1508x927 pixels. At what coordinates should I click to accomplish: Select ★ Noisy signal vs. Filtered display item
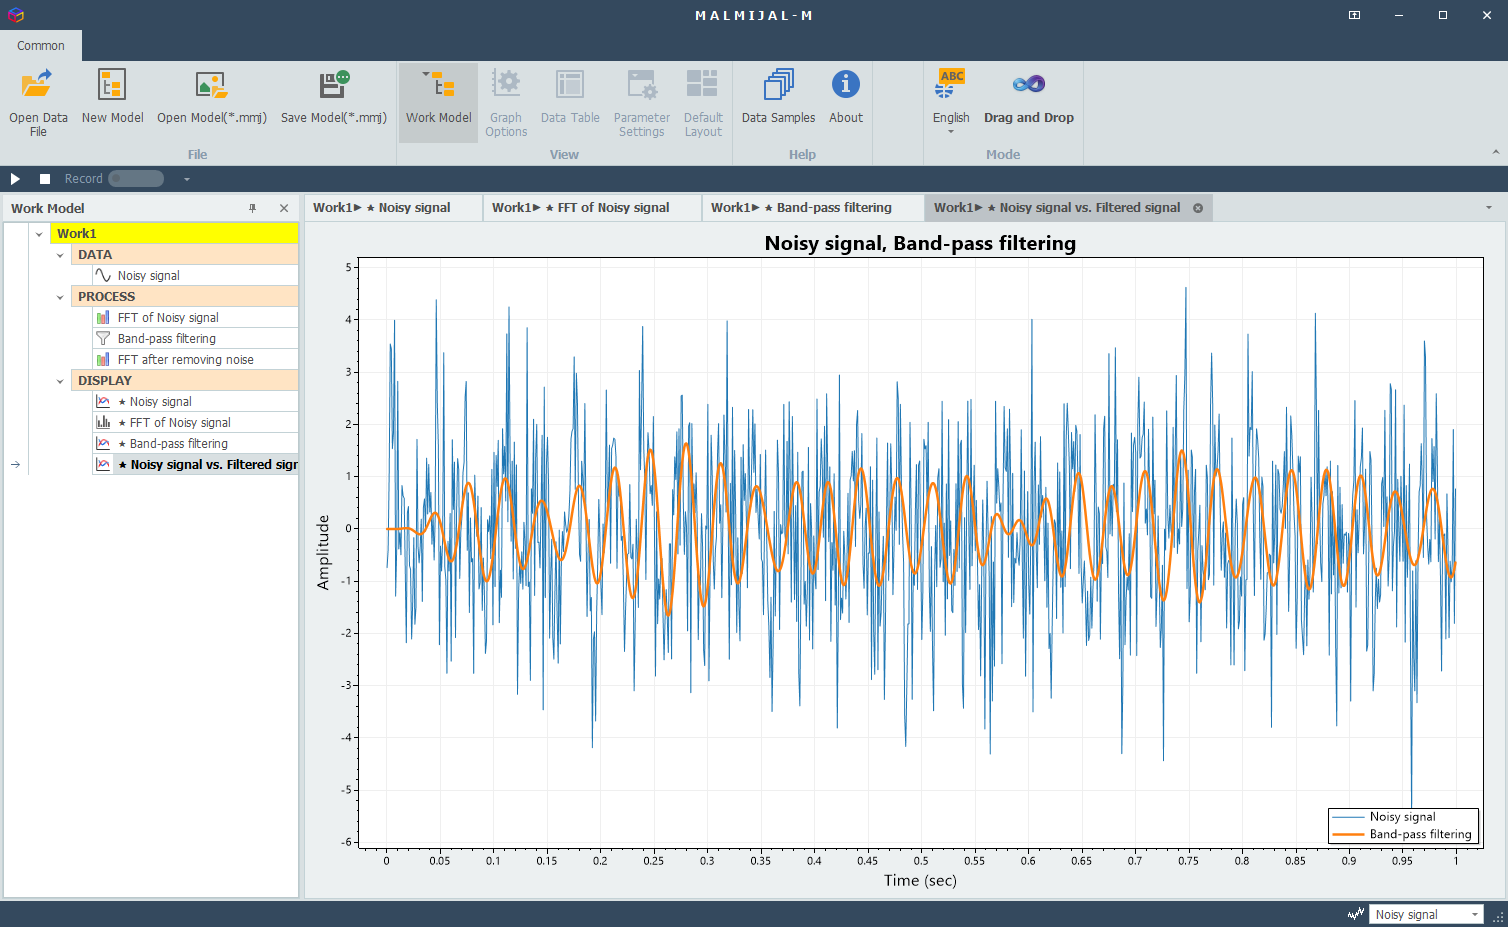(x=195, y=465)
